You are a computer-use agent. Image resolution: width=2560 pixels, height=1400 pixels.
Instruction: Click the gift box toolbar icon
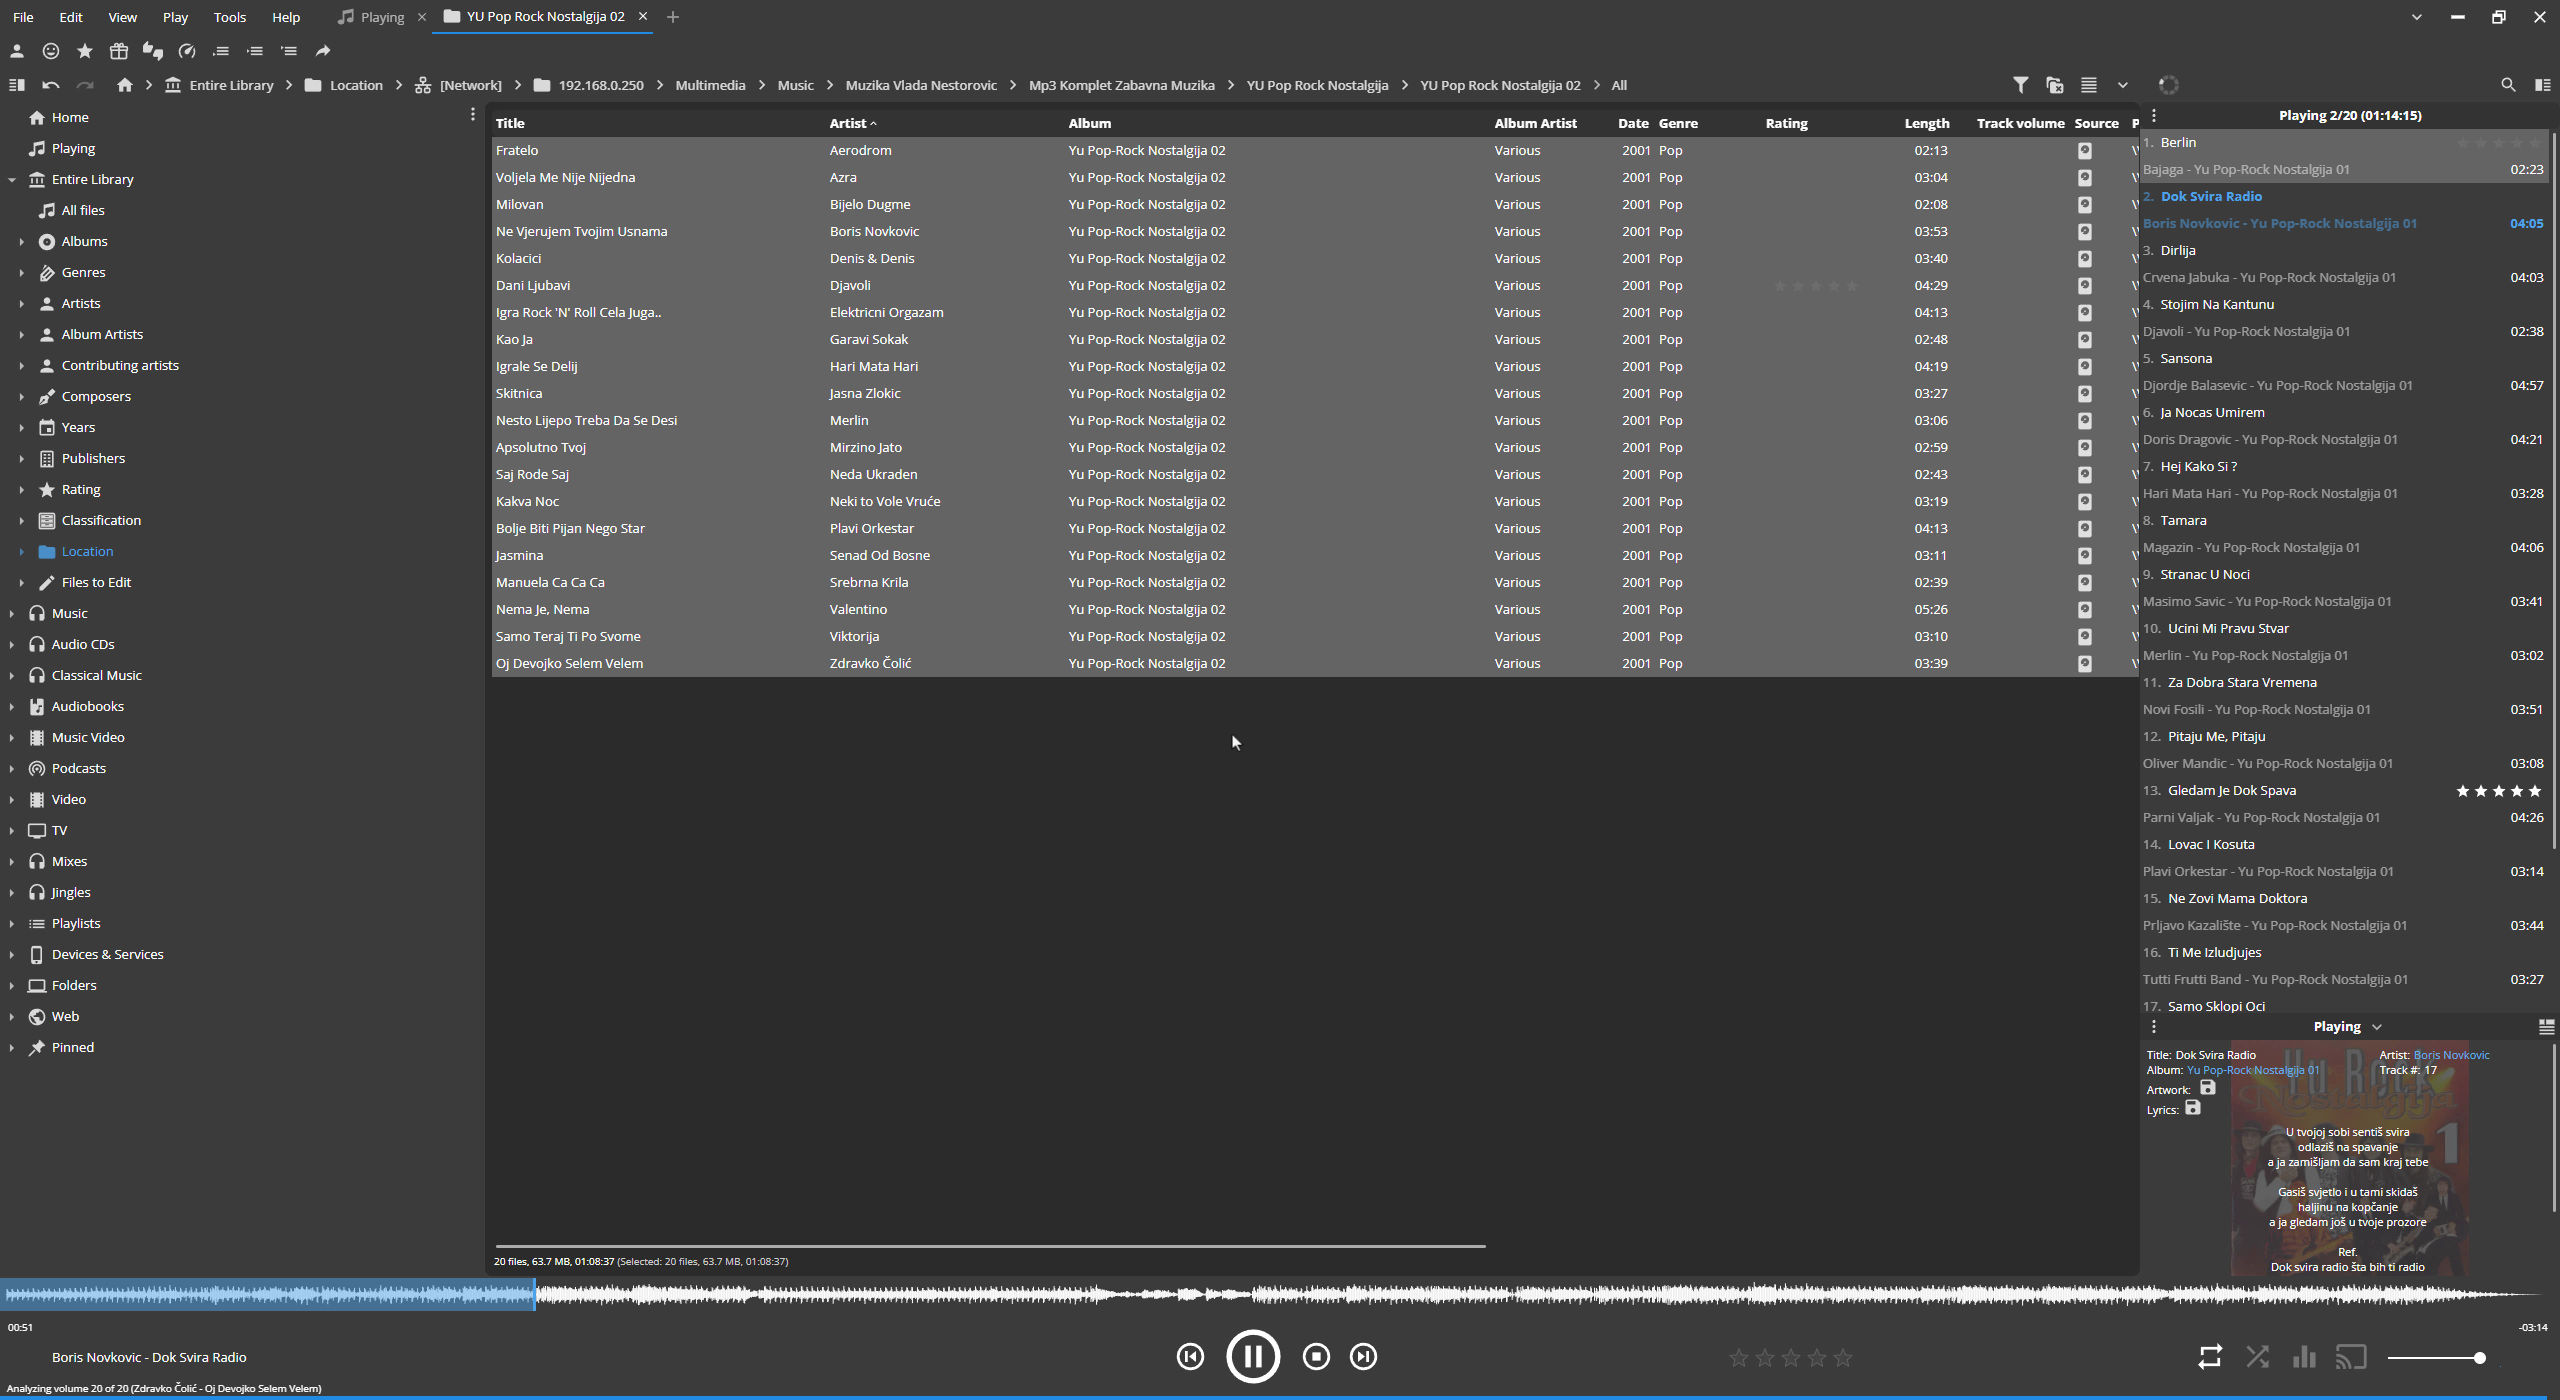[119, 51]
